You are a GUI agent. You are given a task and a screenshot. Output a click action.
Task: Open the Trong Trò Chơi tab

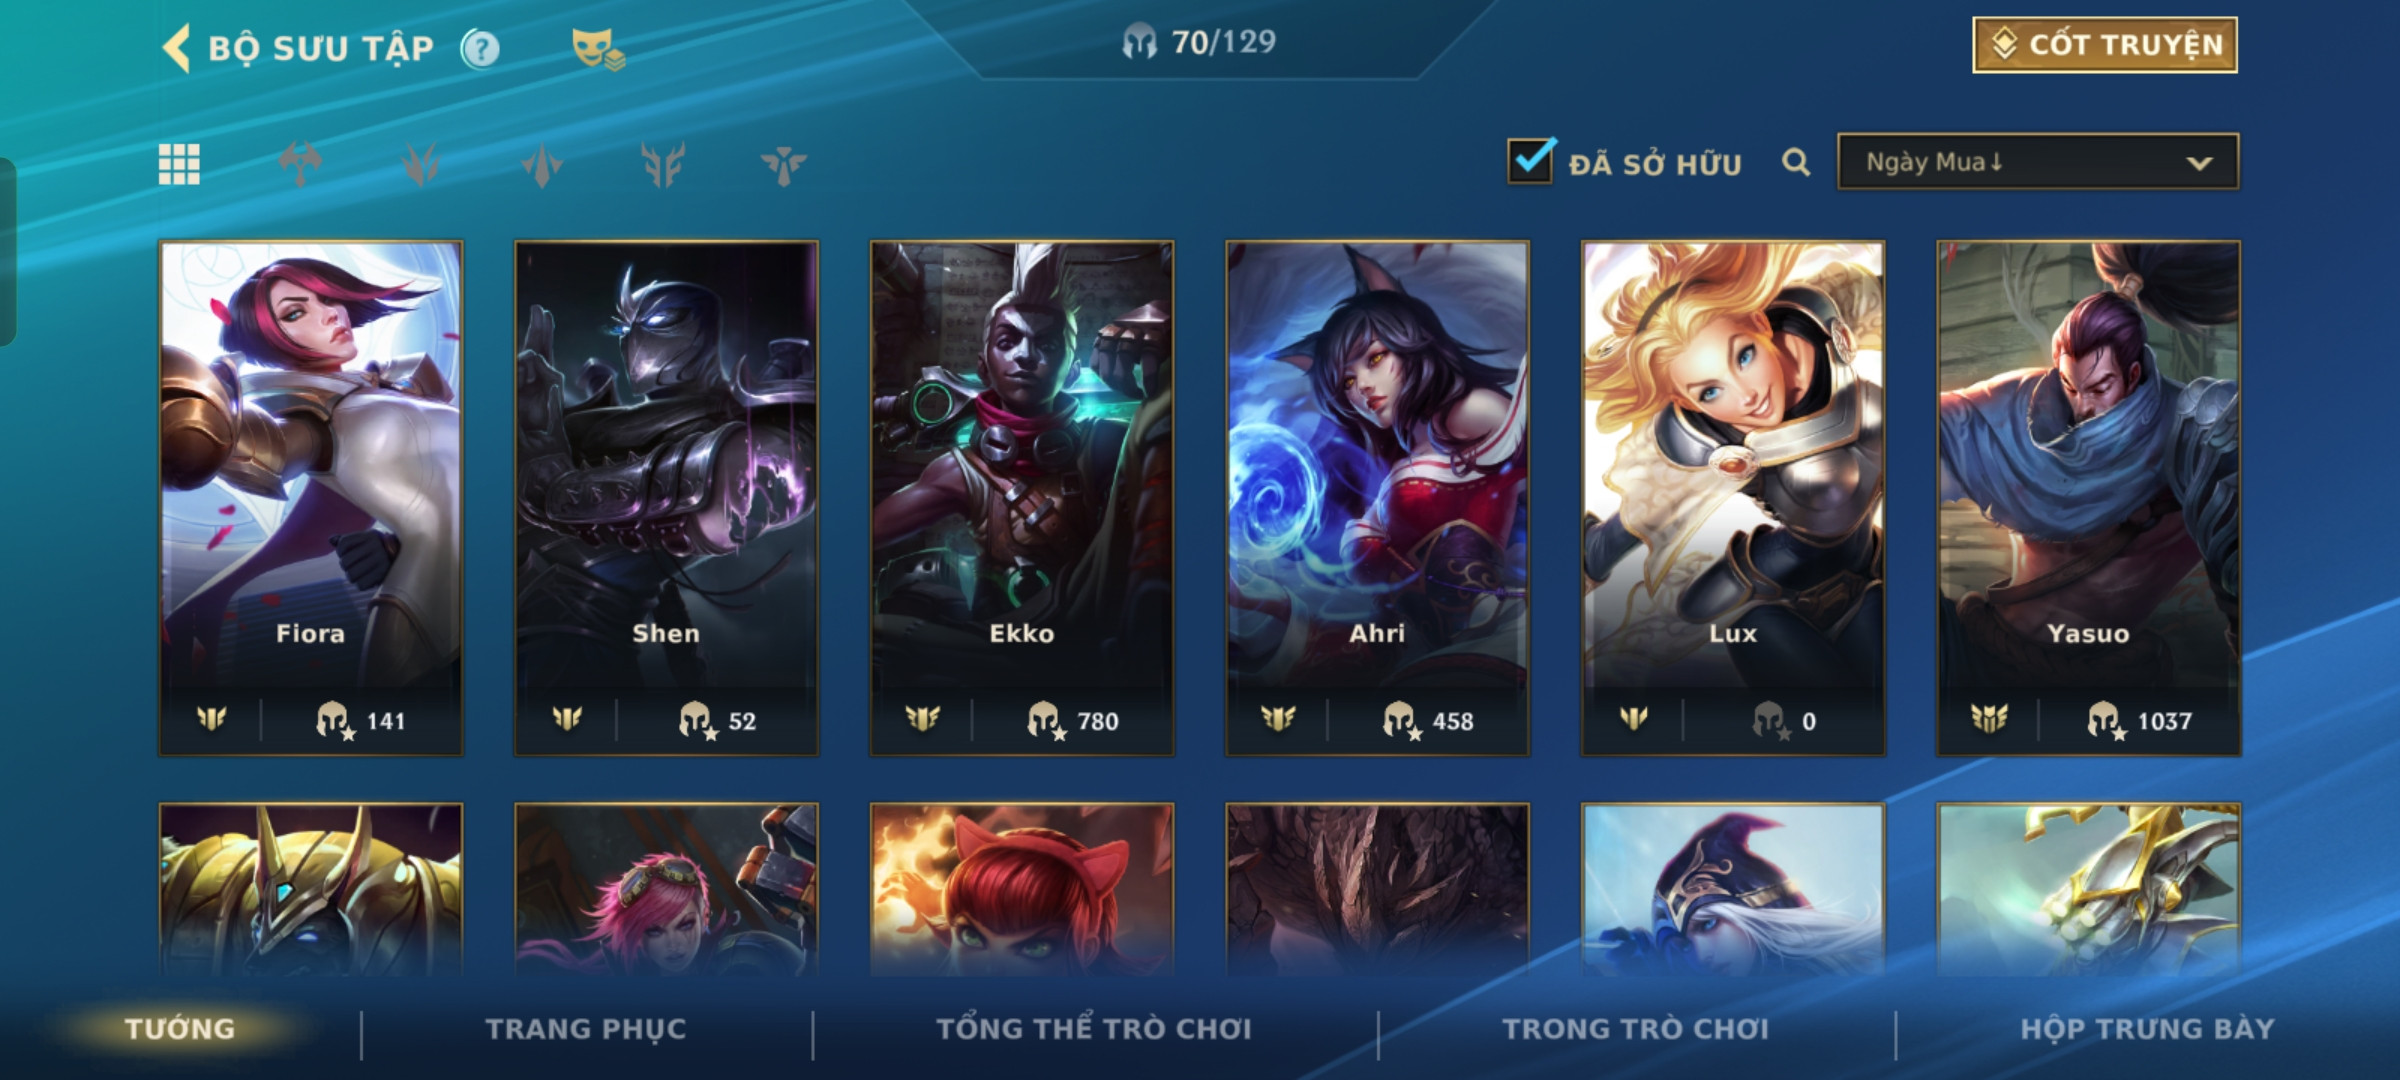1636,1029
